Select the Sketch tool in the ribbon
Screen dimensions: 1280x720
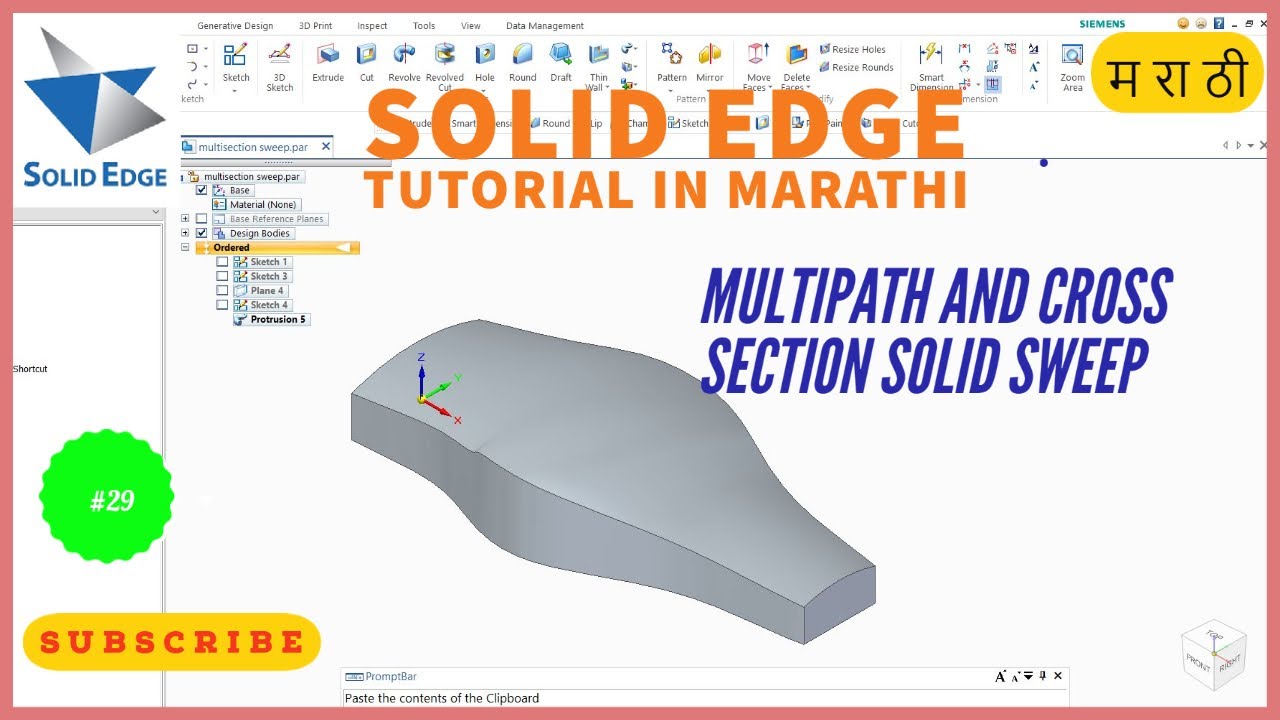pos(236,62)
